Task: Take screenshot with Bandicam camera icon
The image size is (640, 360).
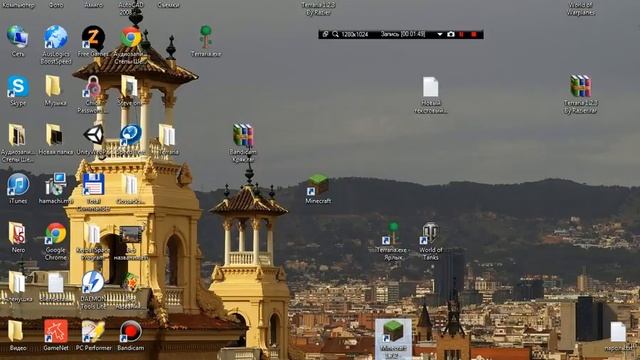Action: point(451,35)
